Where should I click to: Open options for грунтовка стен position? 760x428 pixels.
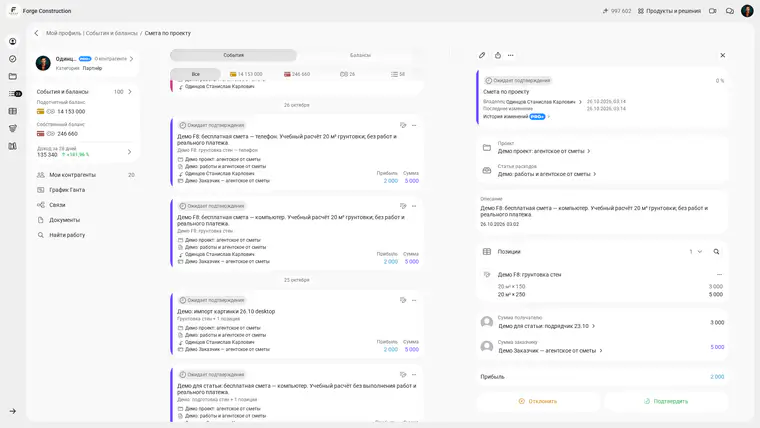[x=719, y=275]
